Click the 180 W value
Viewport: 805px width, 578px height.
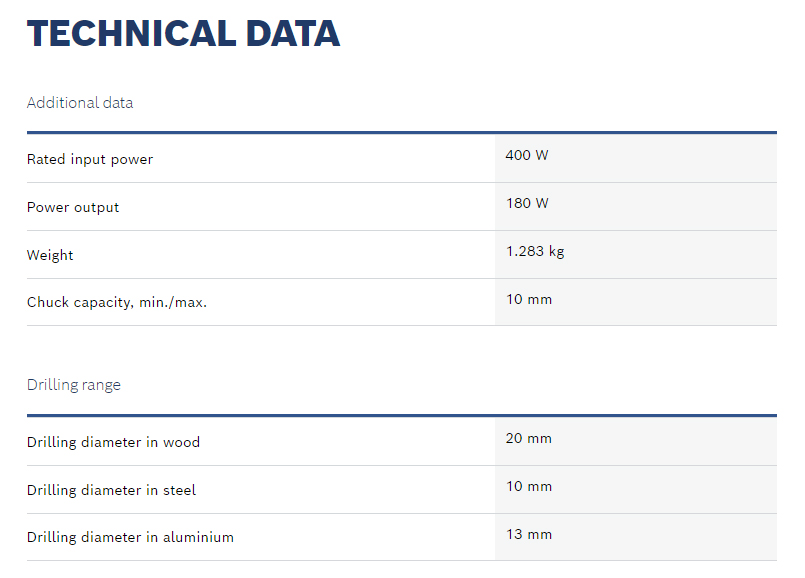tap(527, 203)
